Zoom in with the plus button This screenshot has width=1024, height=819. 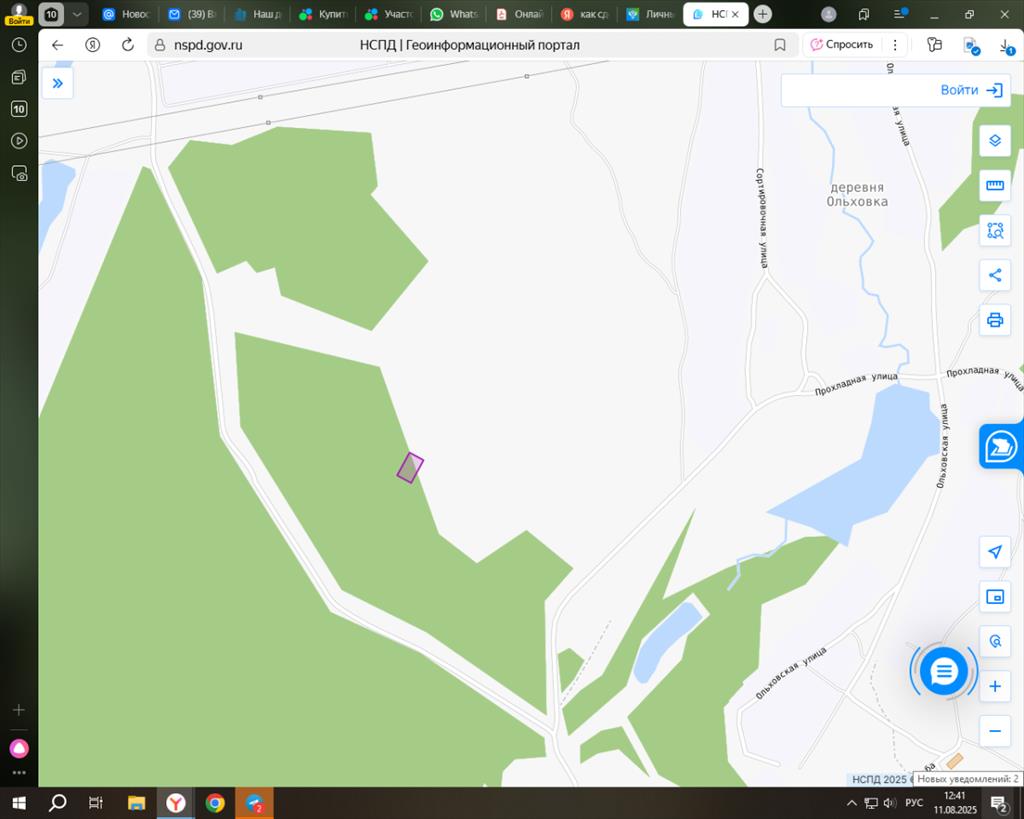[x=994, y=686]
